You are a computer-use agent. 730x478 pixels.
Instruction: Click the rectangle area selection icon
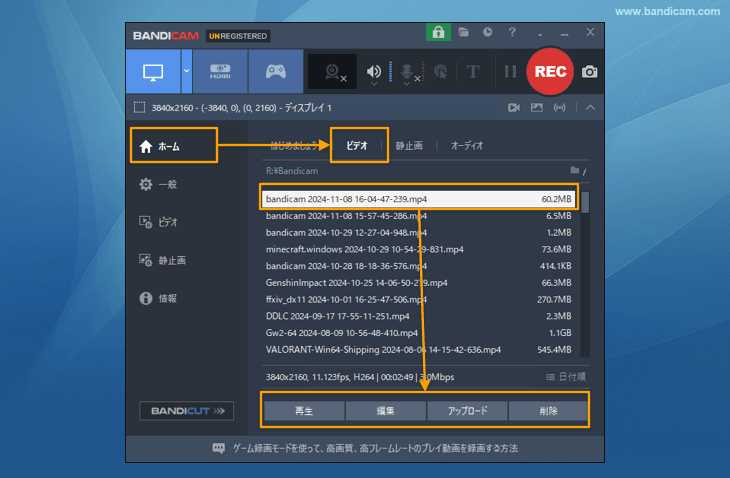[139, 108]
